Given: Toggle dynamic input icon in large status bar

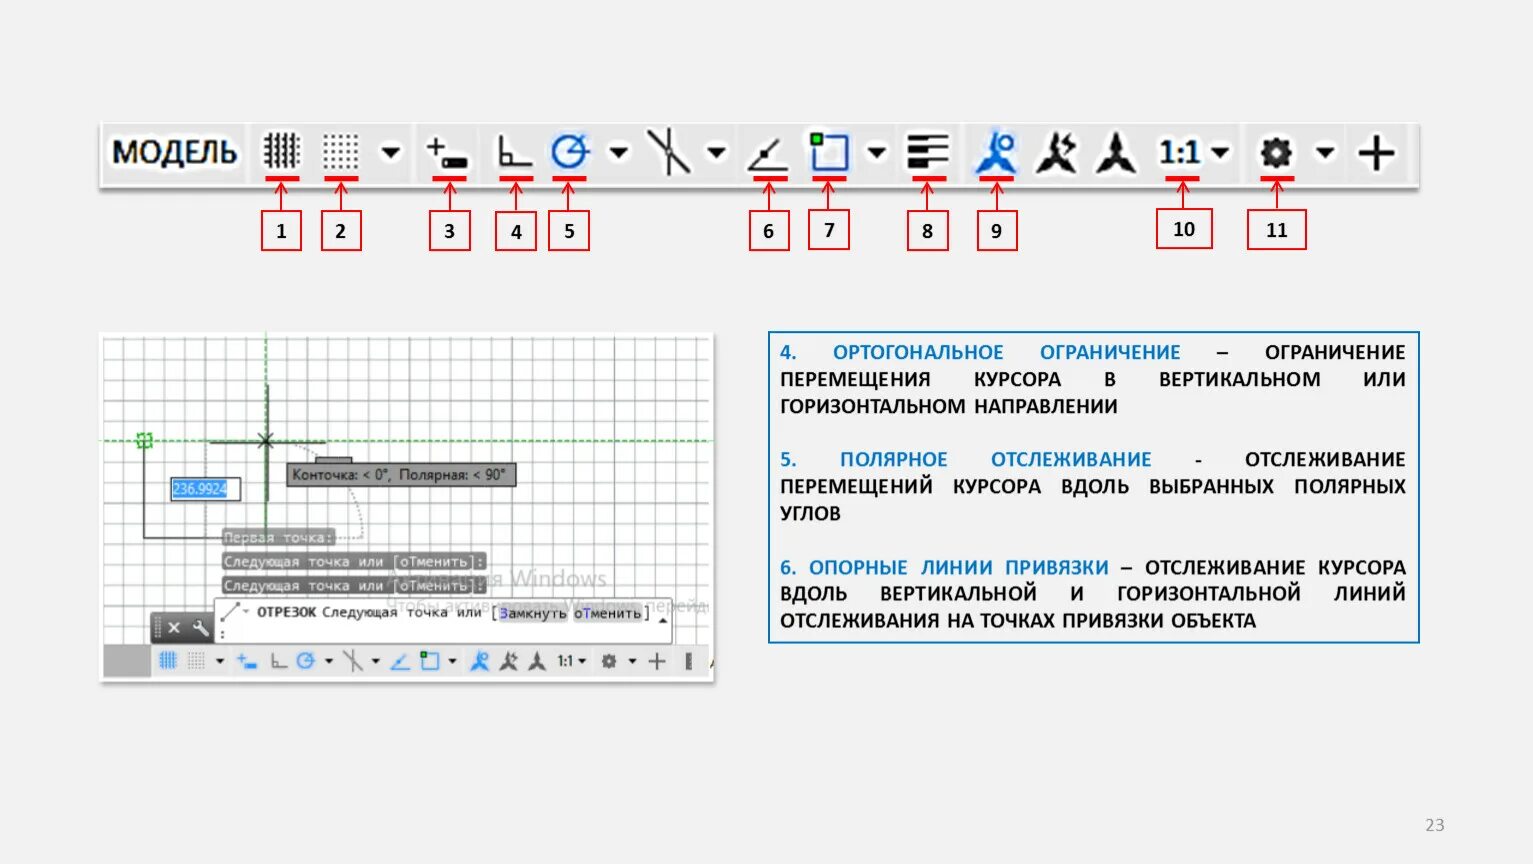Looking at the screenshot, I should (x=448, y=153).
